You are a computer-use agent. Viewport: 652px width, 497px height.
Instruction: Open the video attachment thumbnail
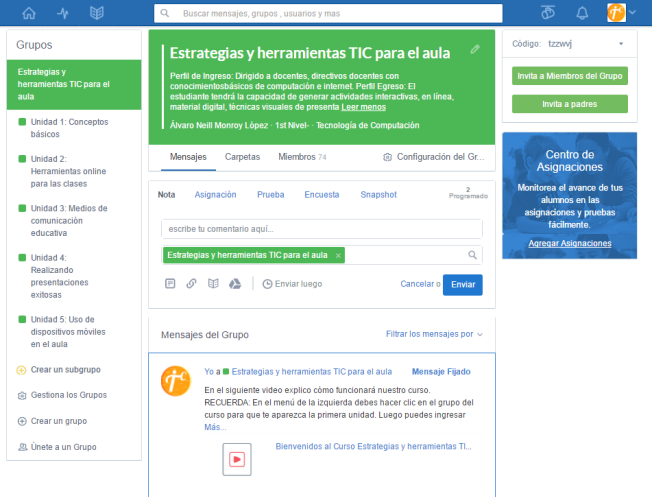coord(237,459)
